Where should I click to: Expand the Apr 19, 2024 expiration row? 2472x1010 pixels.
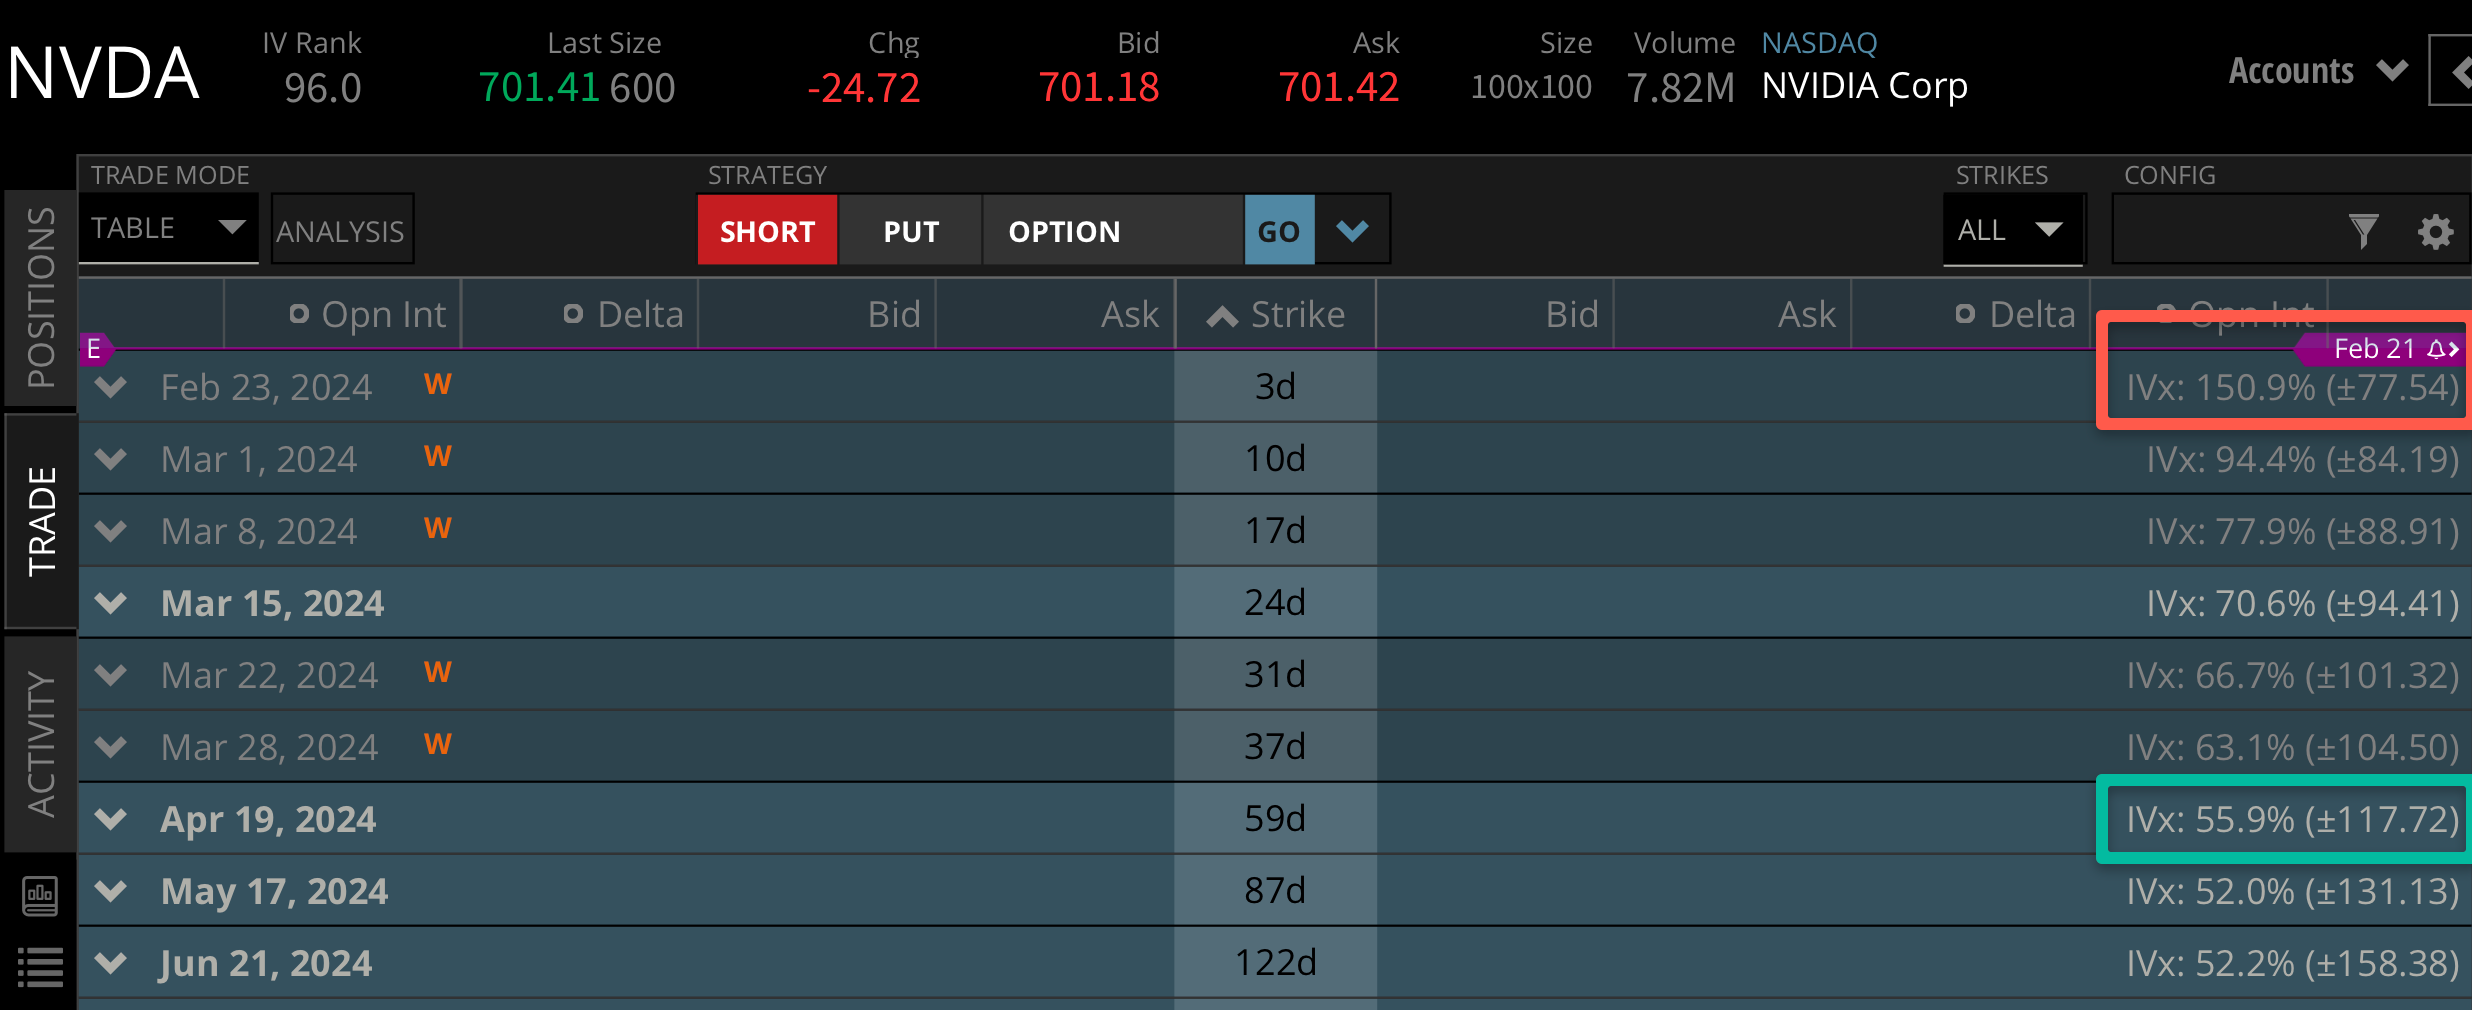pyautogui.click(x=111, y=819)
